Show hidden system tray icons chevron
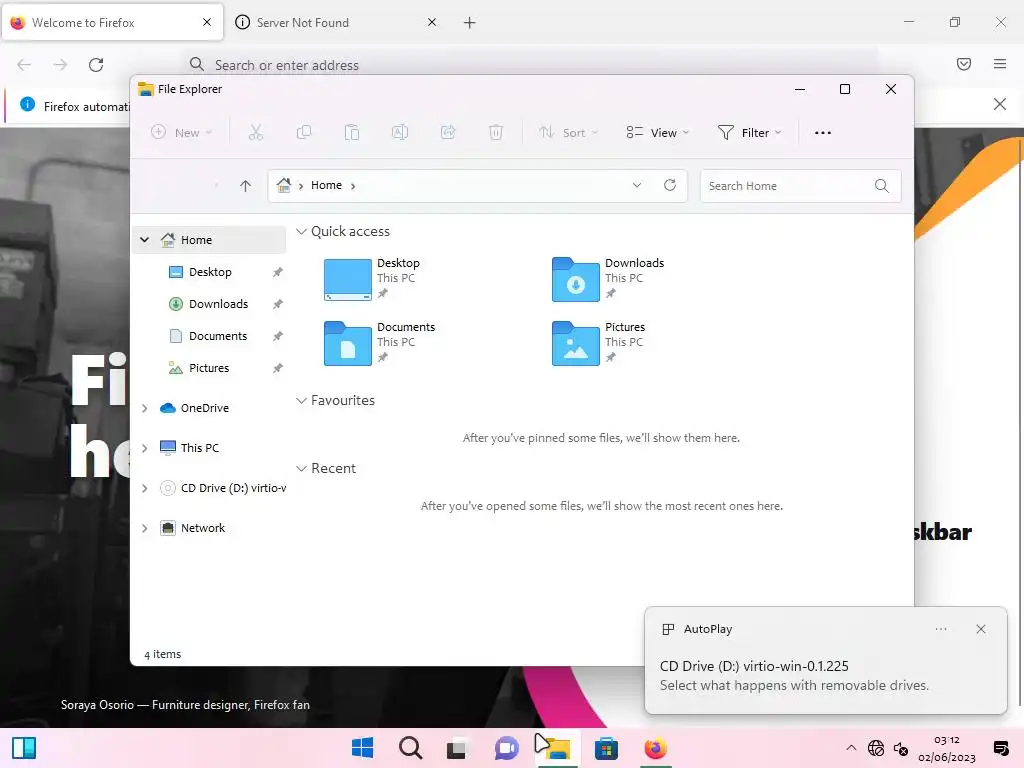Image resolution: width=1024 pixels, height=768 pixels. pyautogui.click(x=851, y=748)
